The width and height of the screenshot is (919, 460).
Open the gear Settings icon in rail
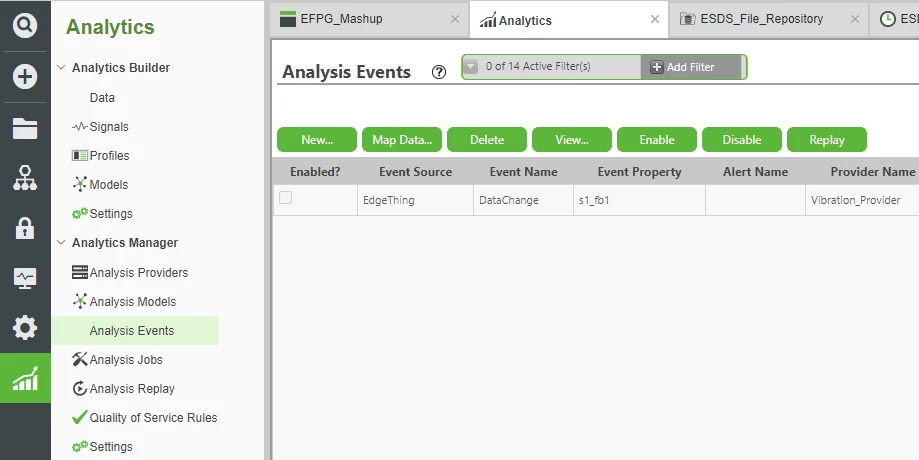pos(25,328)
